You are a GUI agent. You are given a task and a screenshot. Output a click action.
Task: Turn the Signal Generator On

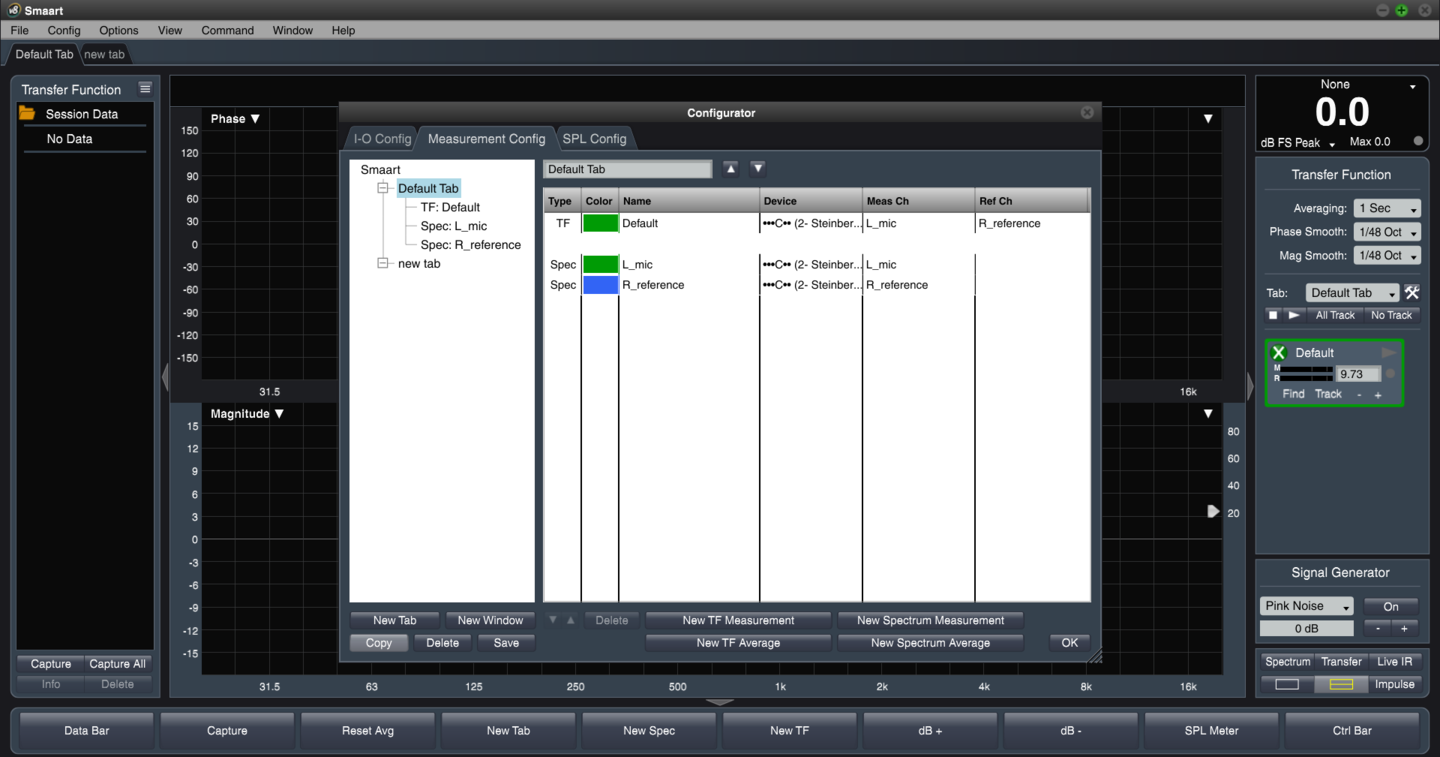point(1391,605)
